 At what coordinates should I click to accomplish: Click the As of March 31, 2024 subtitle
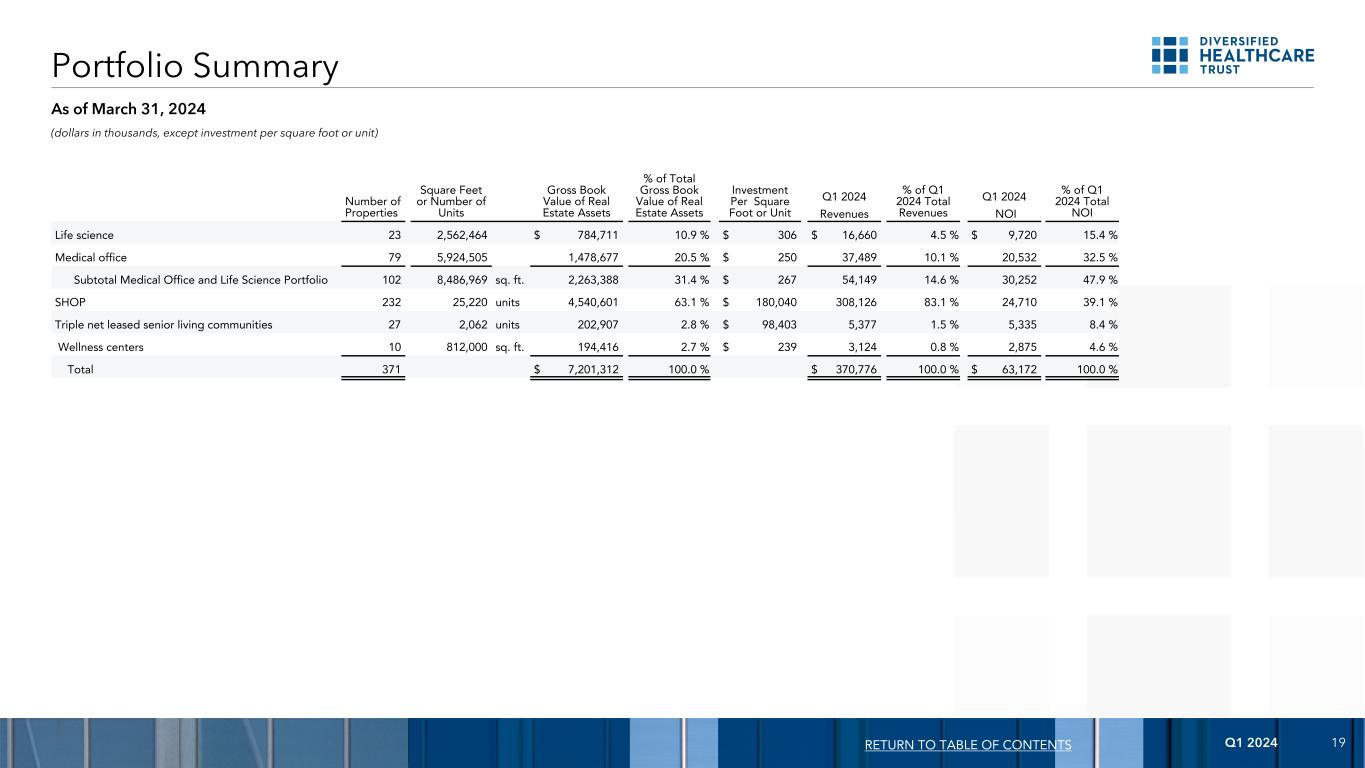tap(128, 108)
